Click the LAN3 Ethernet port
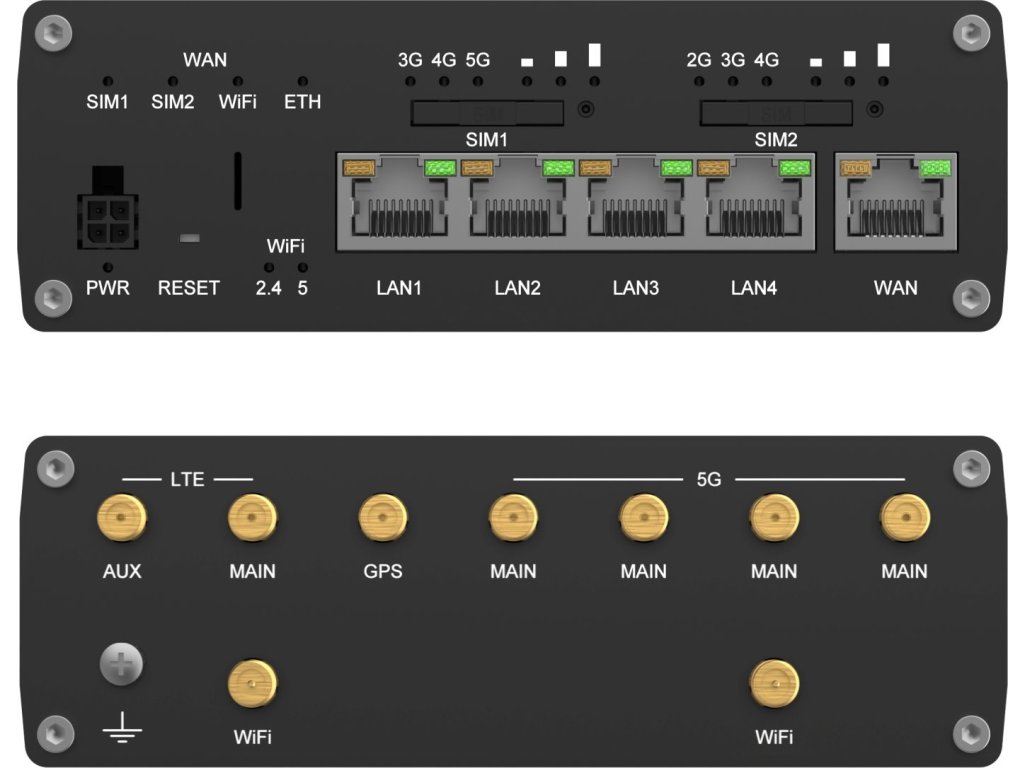The image size is (1024, 768). tap(635, 203)
